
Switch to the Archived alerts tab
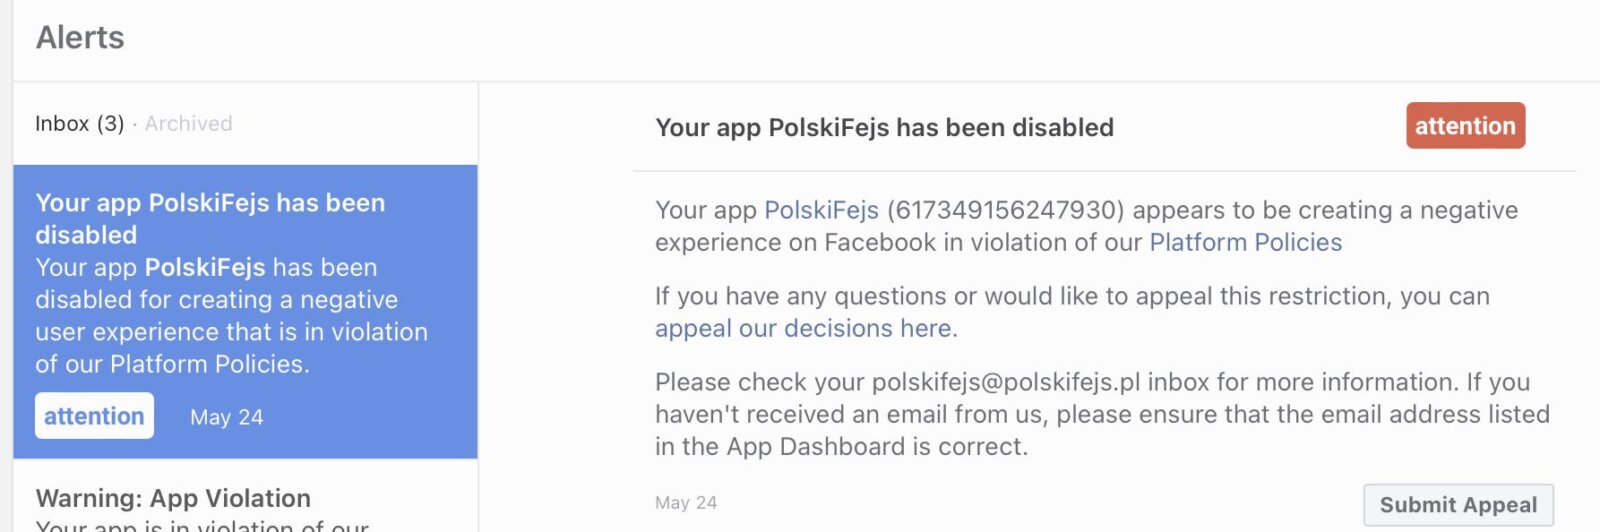point(188,124)
